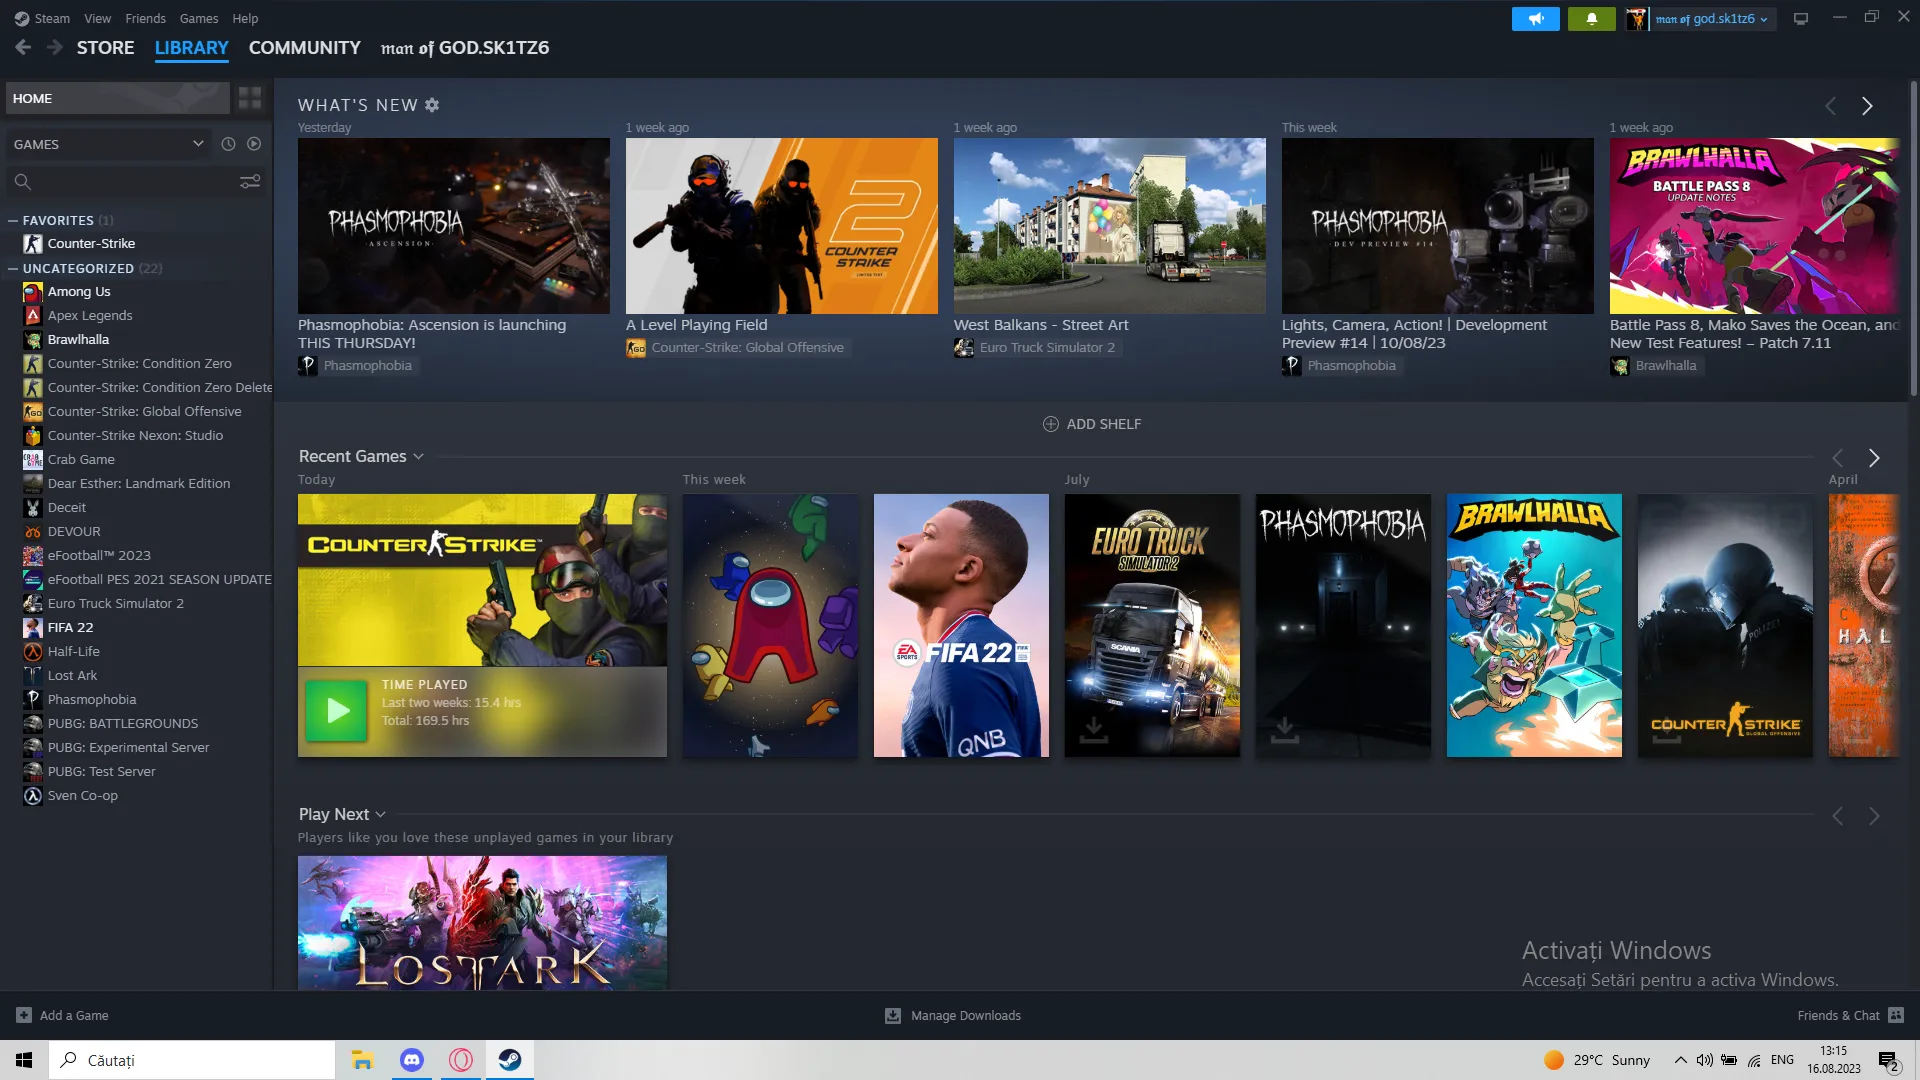Select the FIFA 22 game cover
The height and width of the screenshot is (1080, 1920).
point(961,625)
